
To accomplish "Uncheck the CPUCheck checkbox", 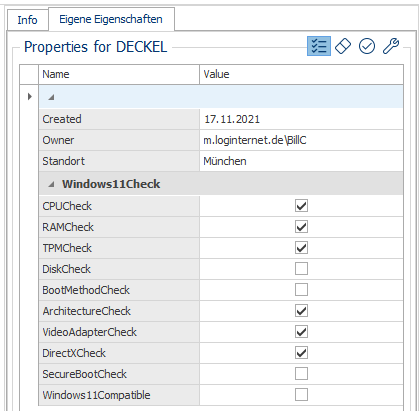I will (301, 206).
